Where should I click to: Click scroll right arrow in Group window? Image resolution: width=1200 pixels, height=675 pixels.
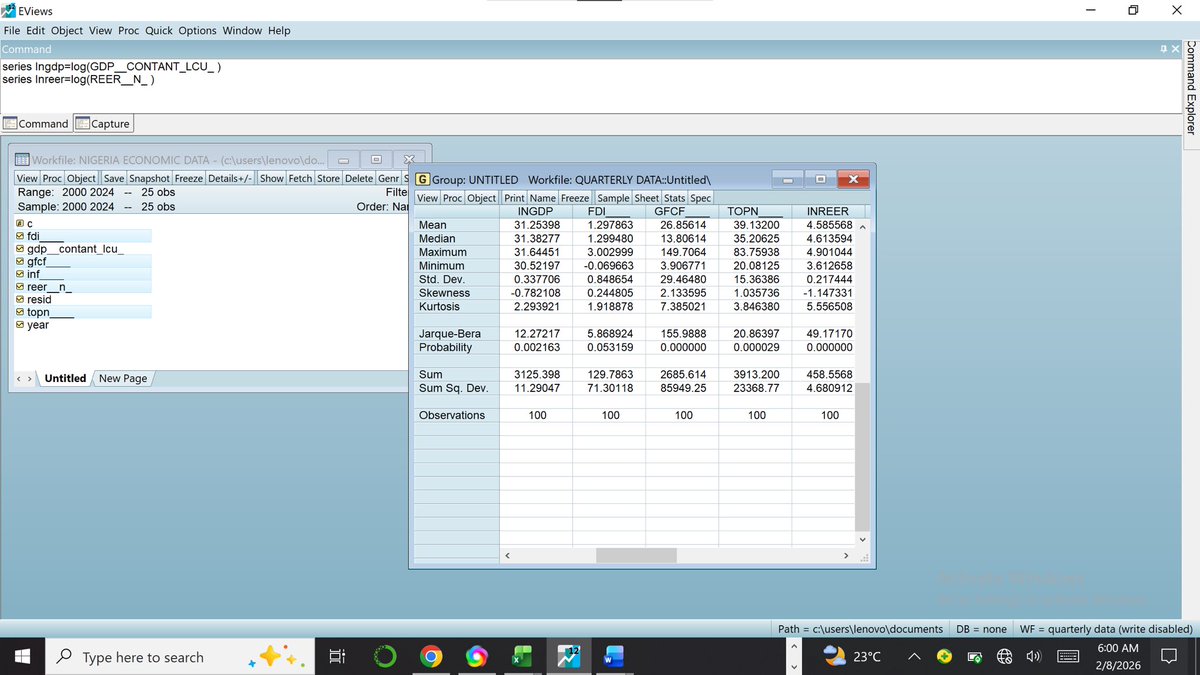(x=847, y=555)
